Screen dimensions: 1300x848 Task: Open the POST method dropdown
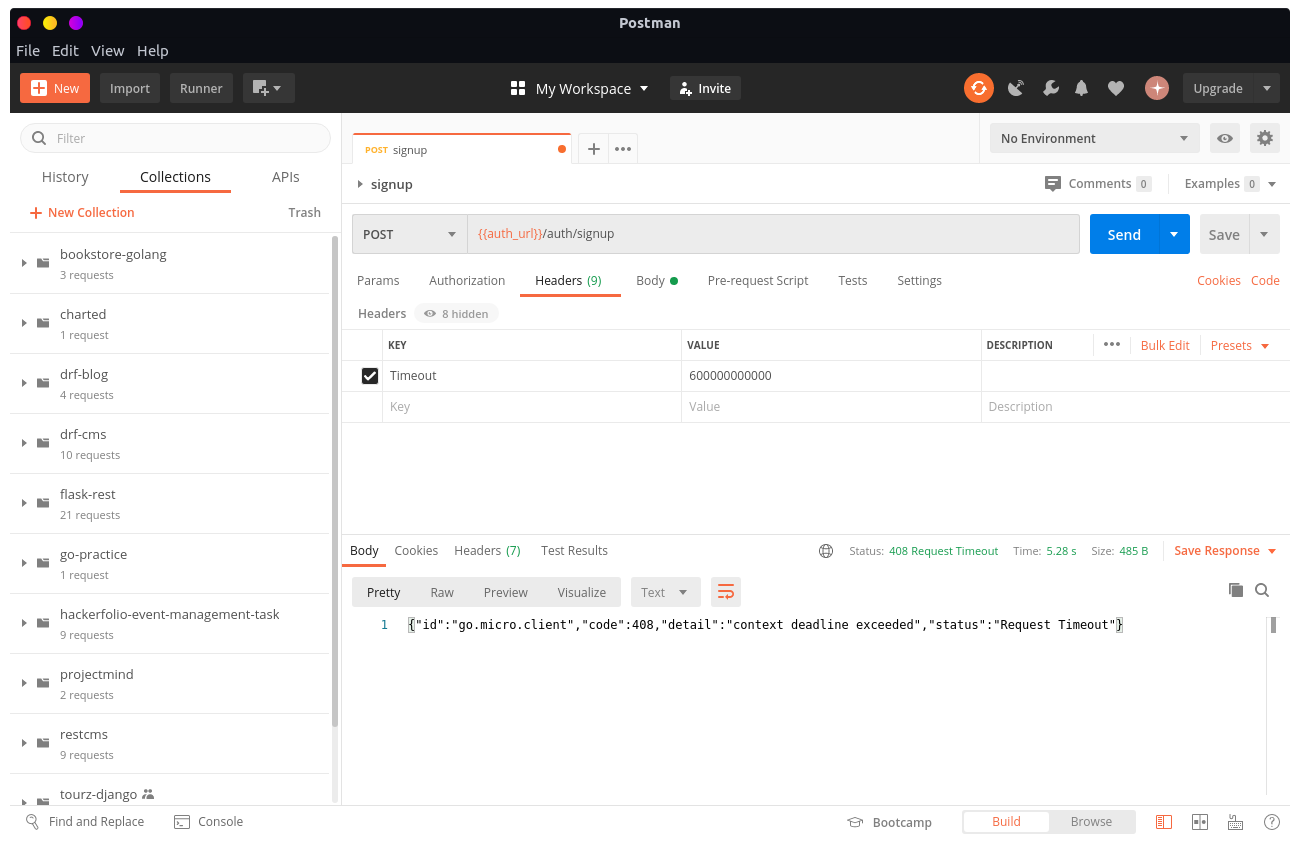coord(409,234)
